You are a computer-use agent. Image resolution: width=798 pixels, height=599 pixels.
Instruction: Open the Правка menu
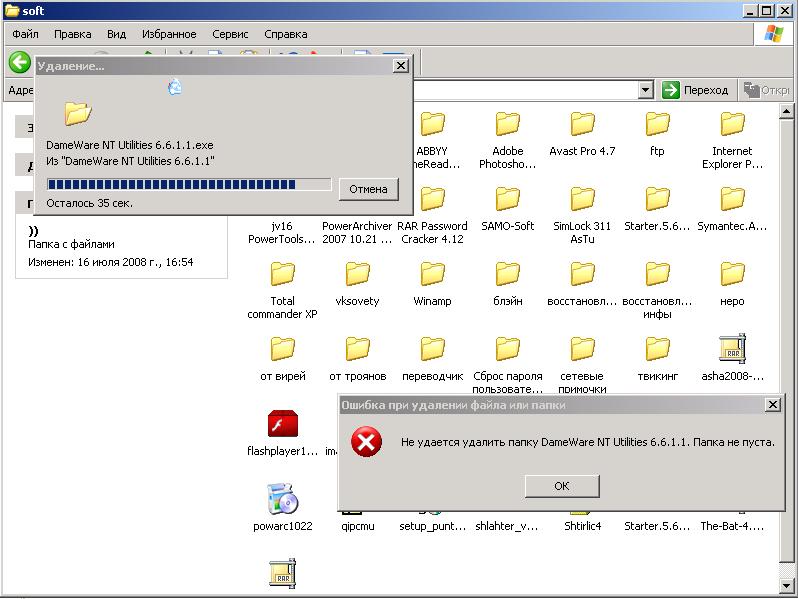coord(73,34)
